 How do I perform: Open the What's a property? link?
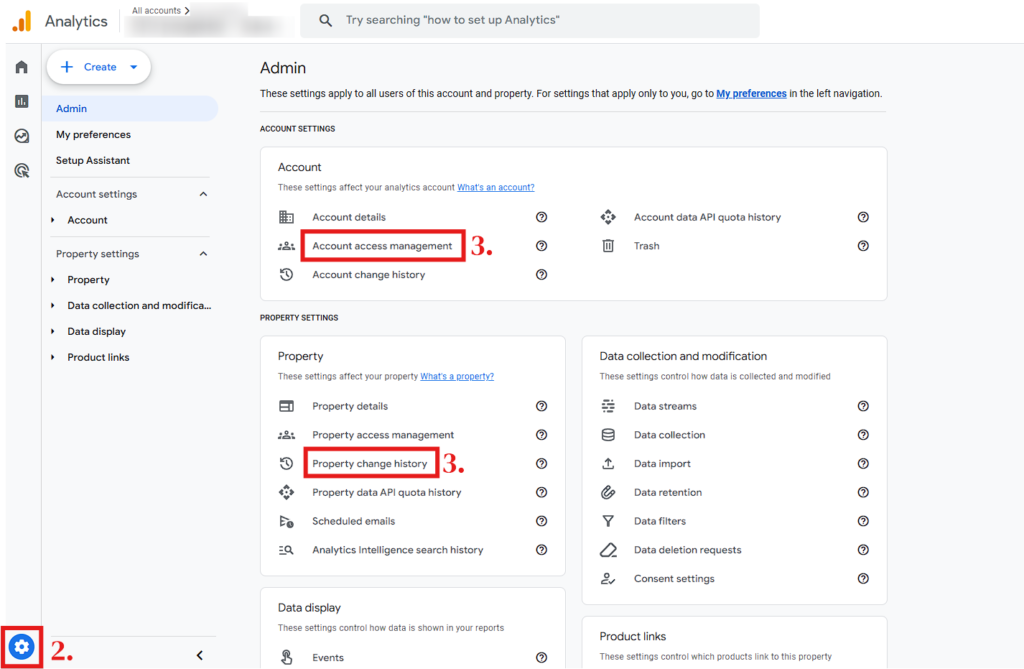click(457, 376)
